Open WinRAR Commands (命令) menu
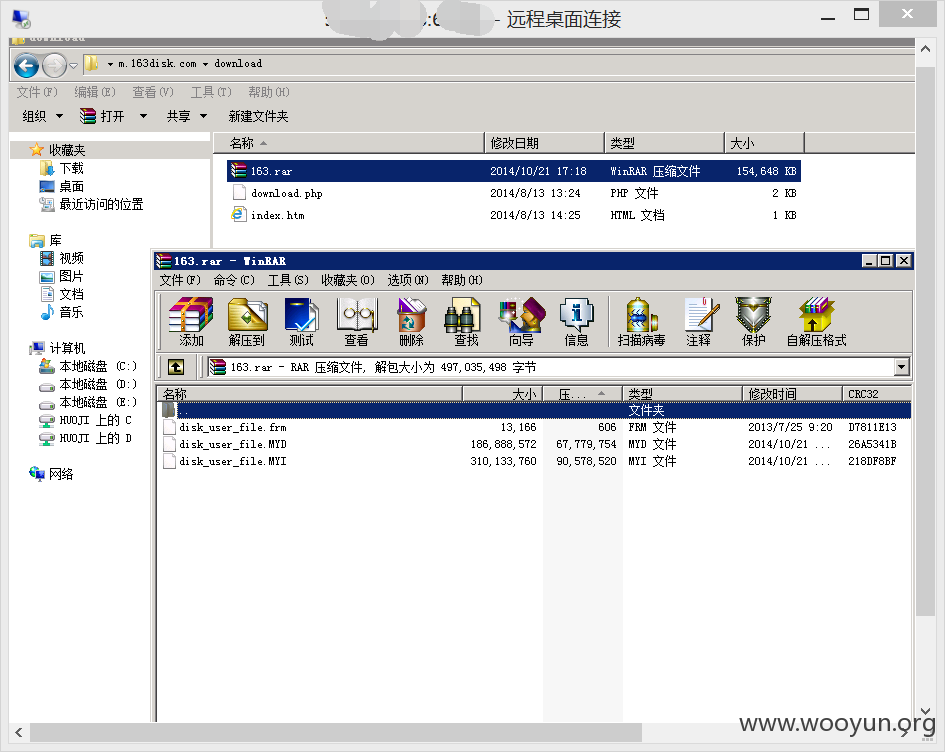 (x=234, y=280)
